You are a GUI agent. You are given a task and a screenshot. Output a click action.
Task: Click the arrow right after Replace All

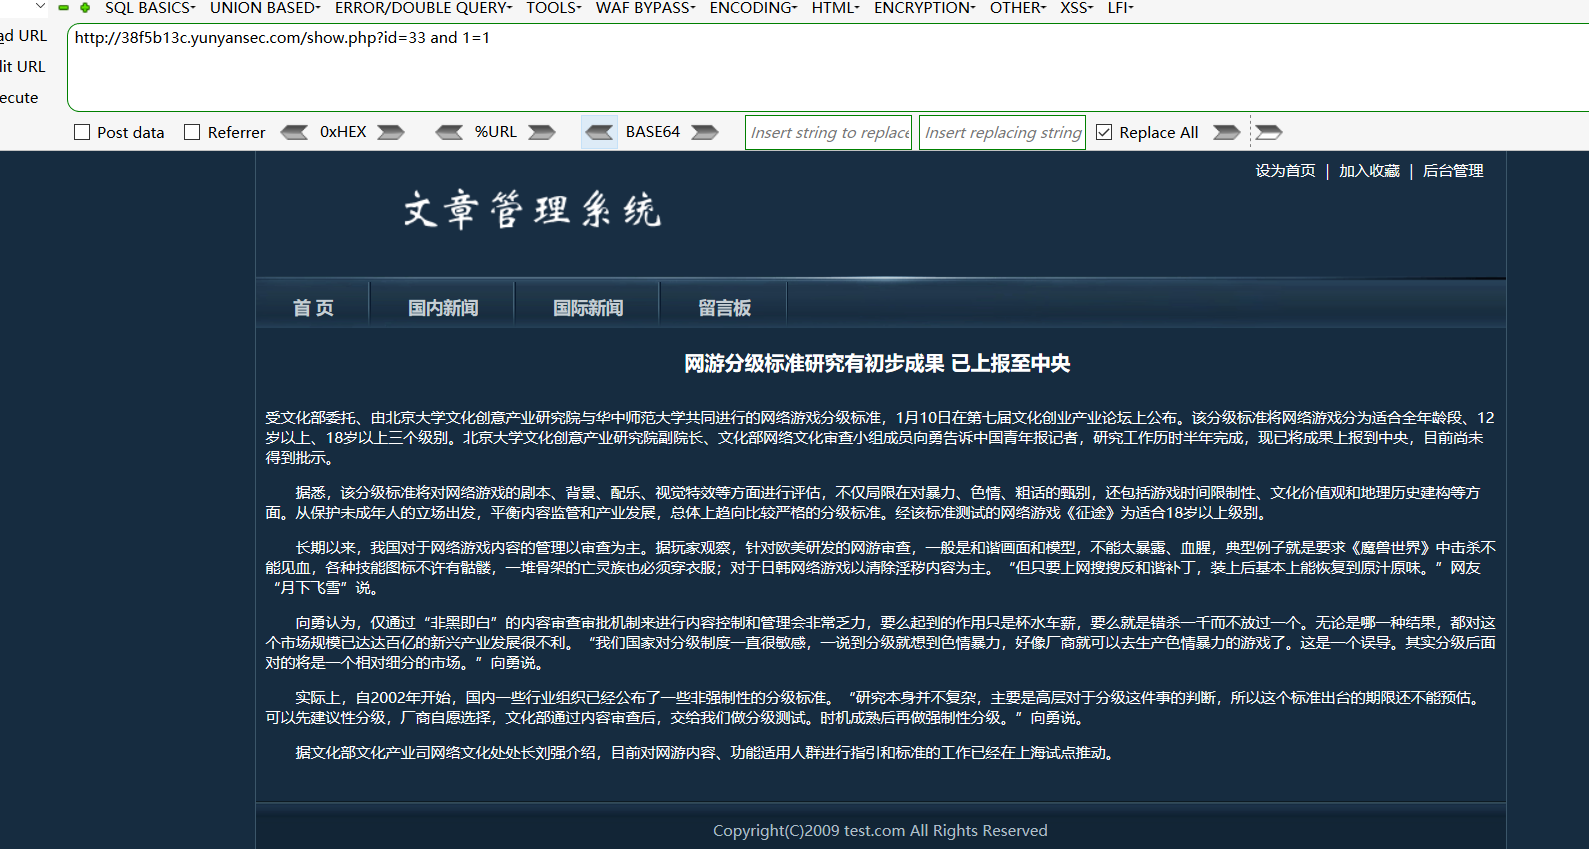click(x=1226, y=132)
